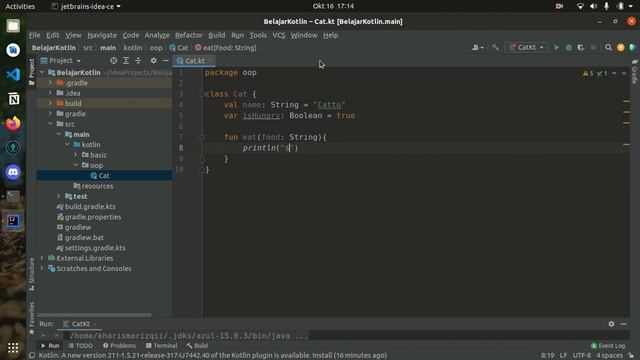Select build.gradle.kts file

(90, 207)
